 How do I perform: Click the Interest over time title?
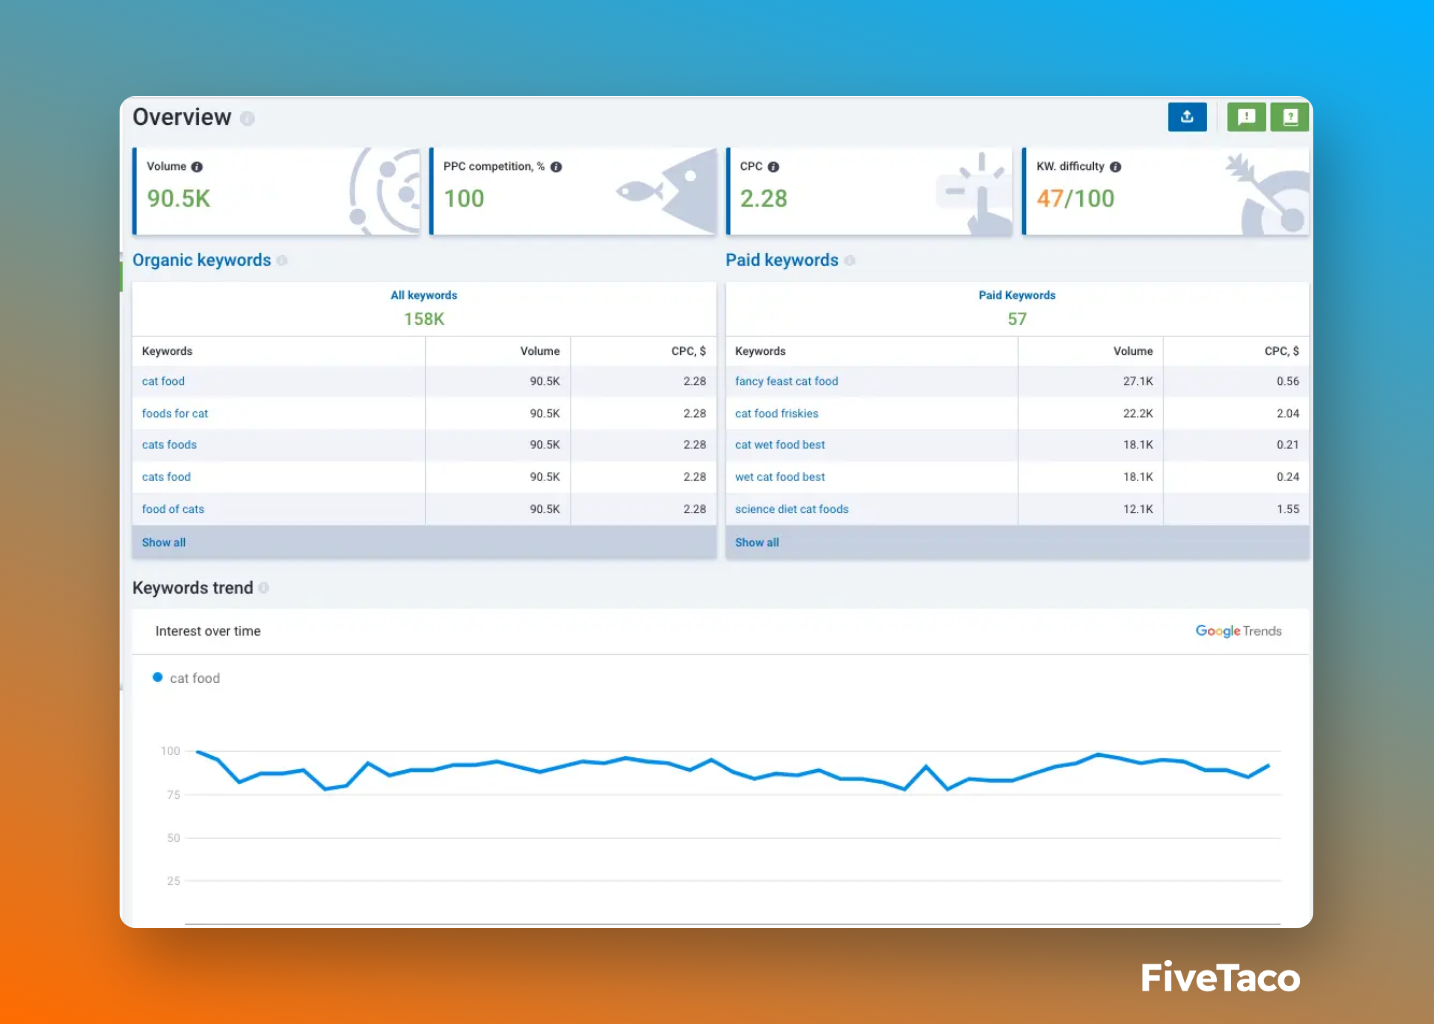(208, 631)
